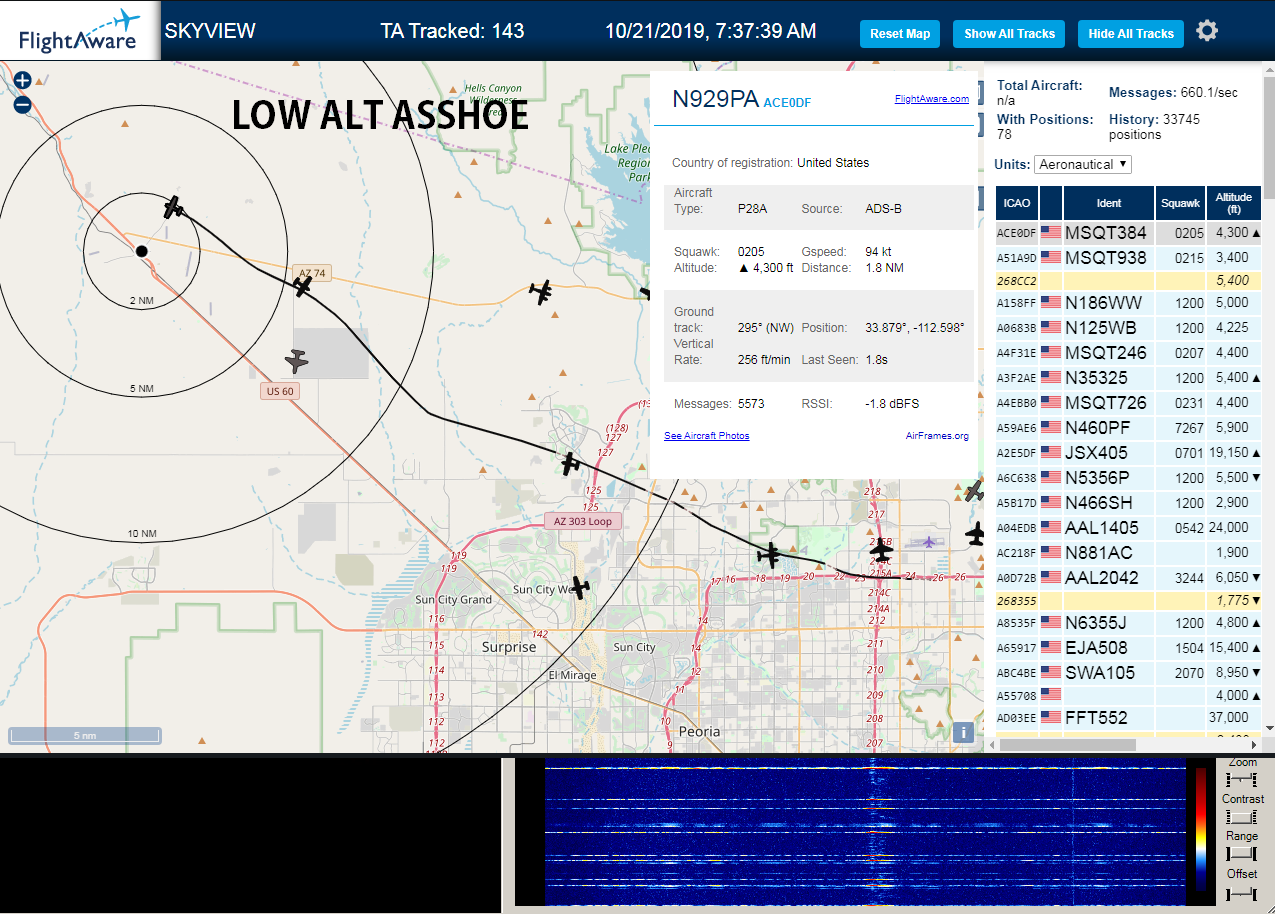Select the N6355J row
The width and height of the screenshot is (1275, 915).
pyautogui.click(x=1129, y=623)
